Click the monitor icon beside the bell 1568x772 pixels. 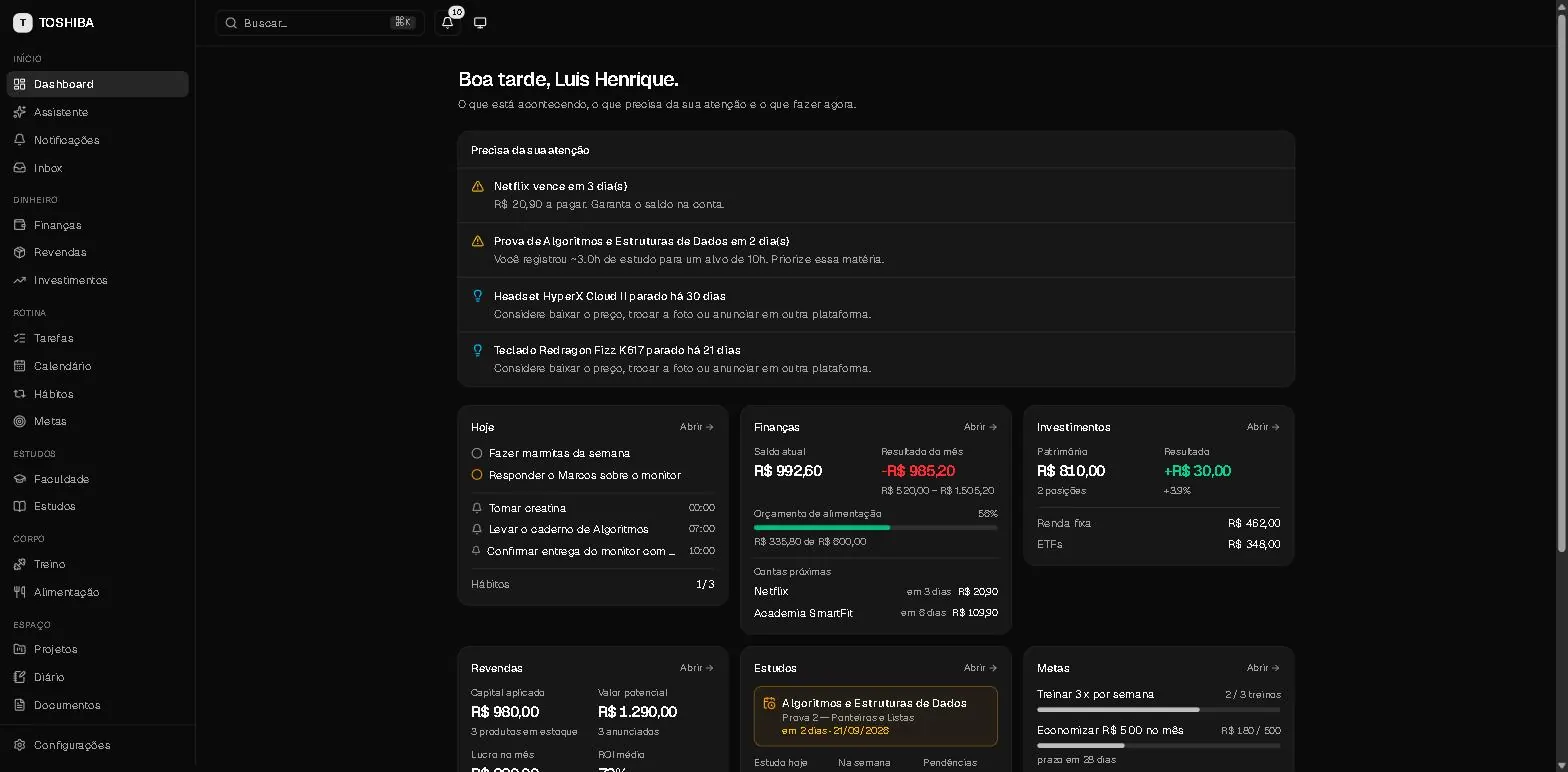pos(480,23)
